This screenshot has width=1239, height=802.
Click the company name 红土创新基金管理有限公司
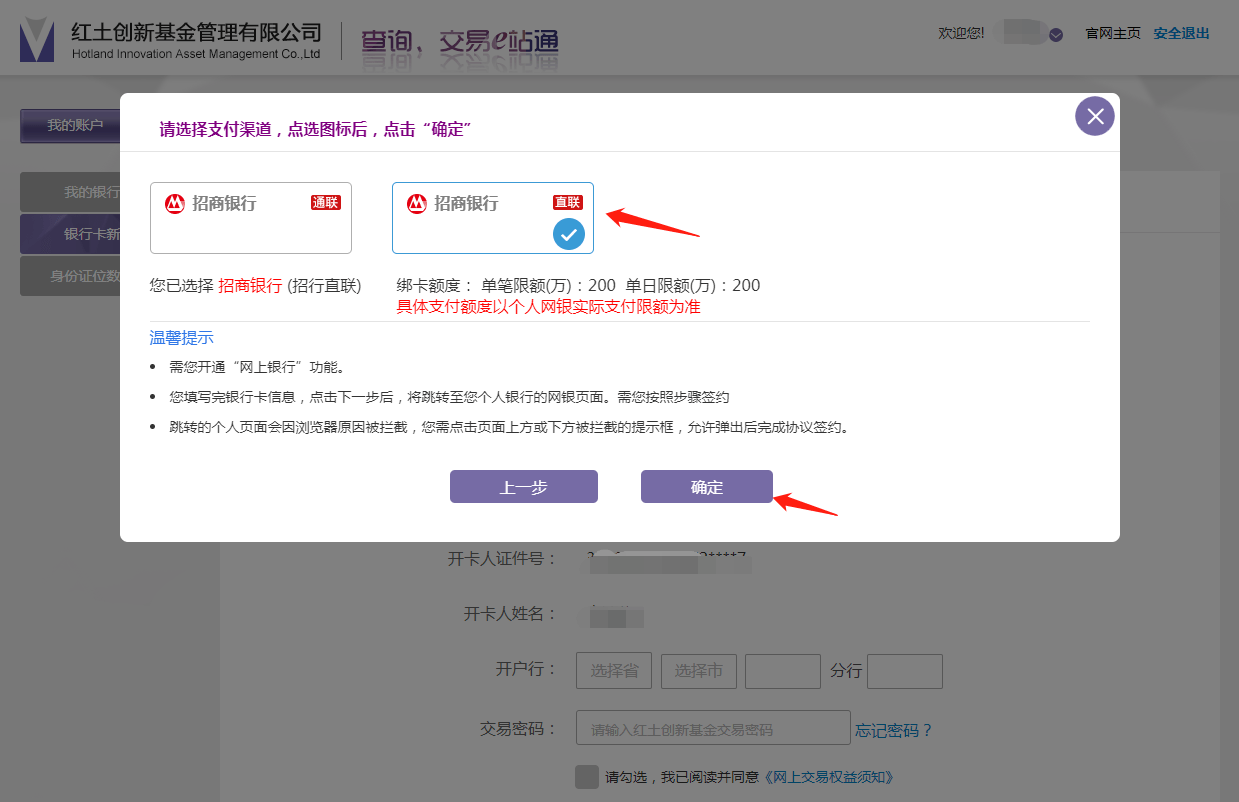click(x=197, y=31)
